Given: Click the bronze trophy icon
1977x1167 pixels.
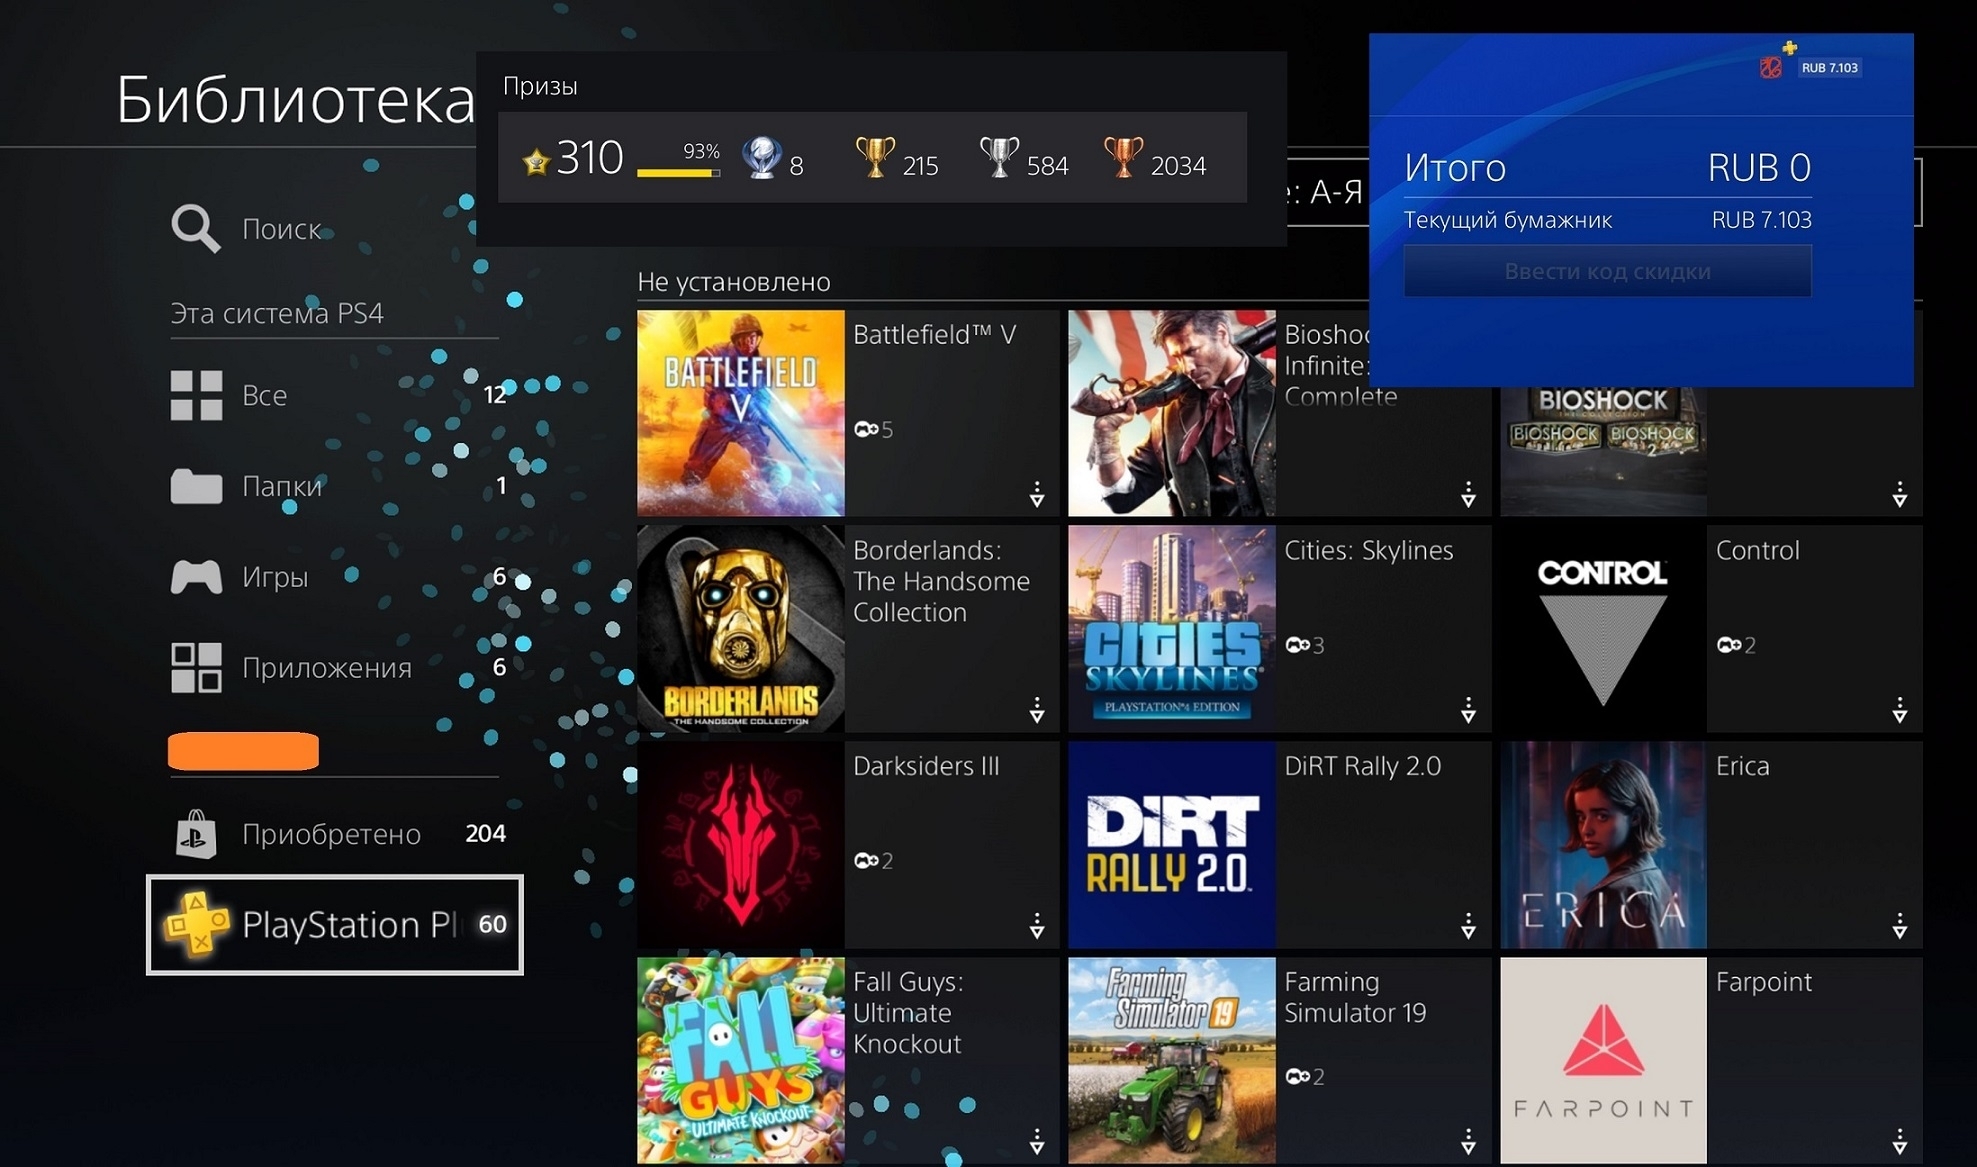Looking at the screenshot, I should click(1123, 158).
